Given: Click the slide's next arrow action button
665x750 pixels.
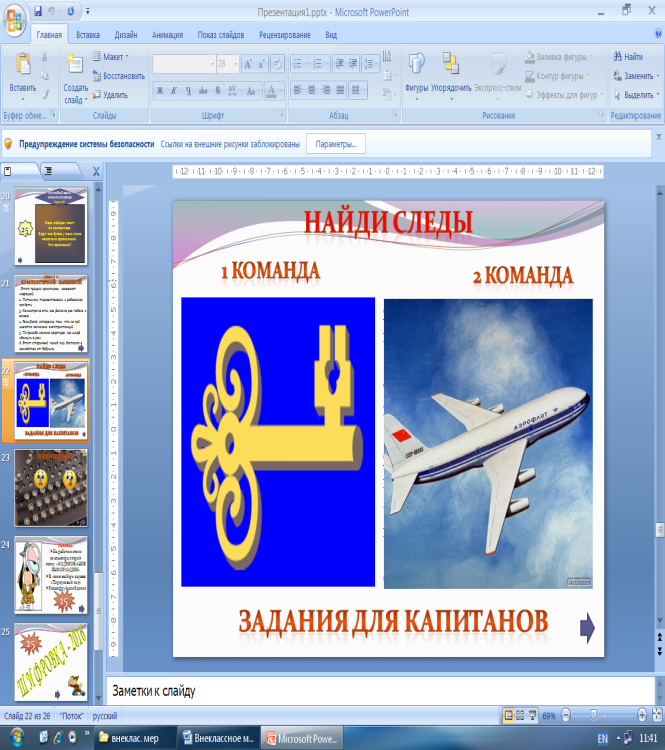Looking at the screenshot, I should [x=587, y=627].
